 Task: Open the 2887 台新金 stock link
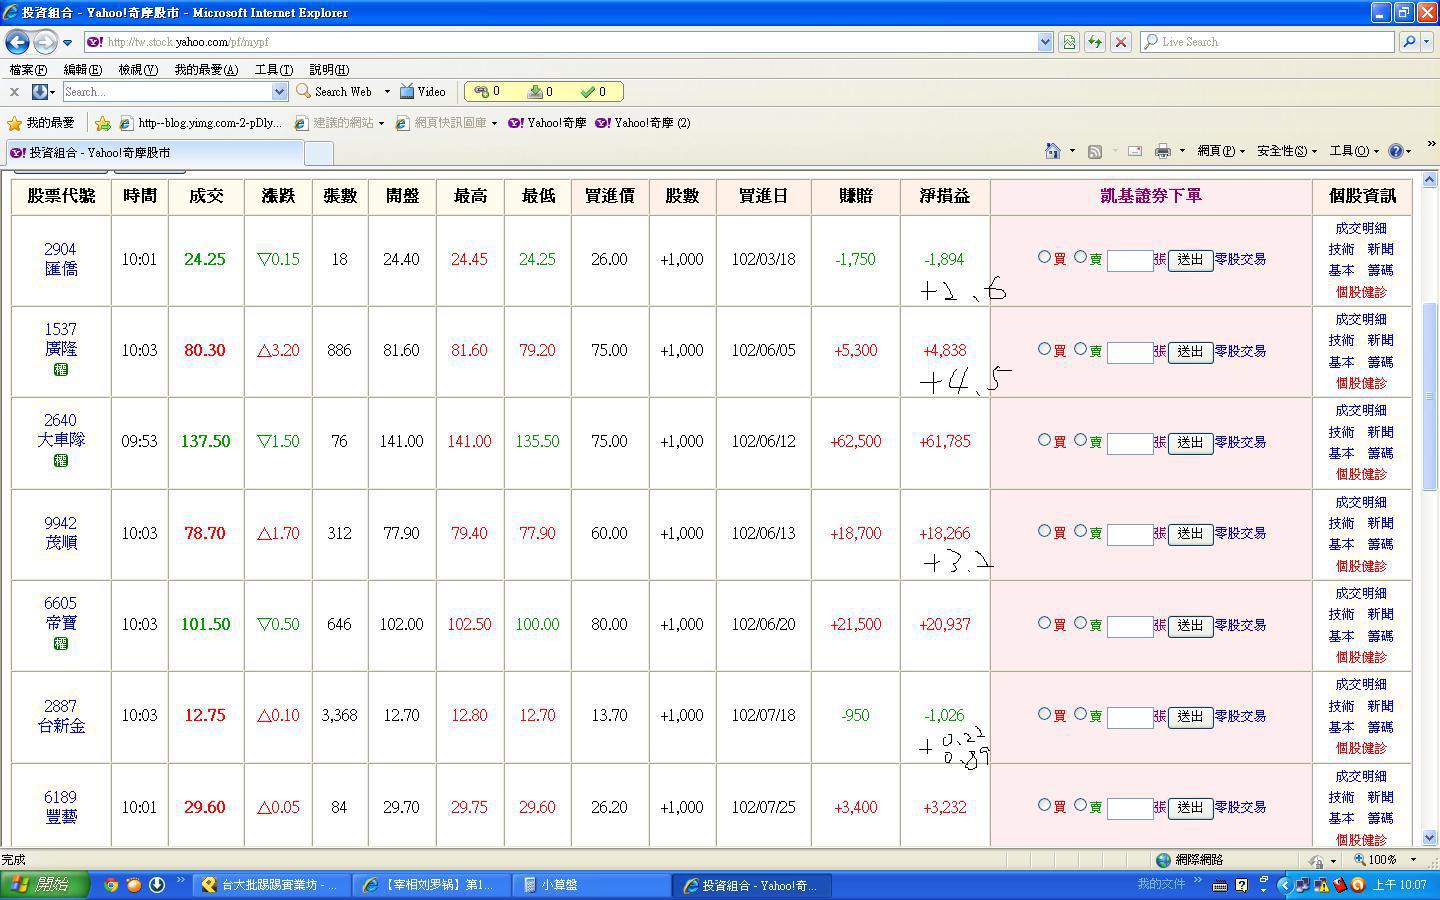(60, 716)
